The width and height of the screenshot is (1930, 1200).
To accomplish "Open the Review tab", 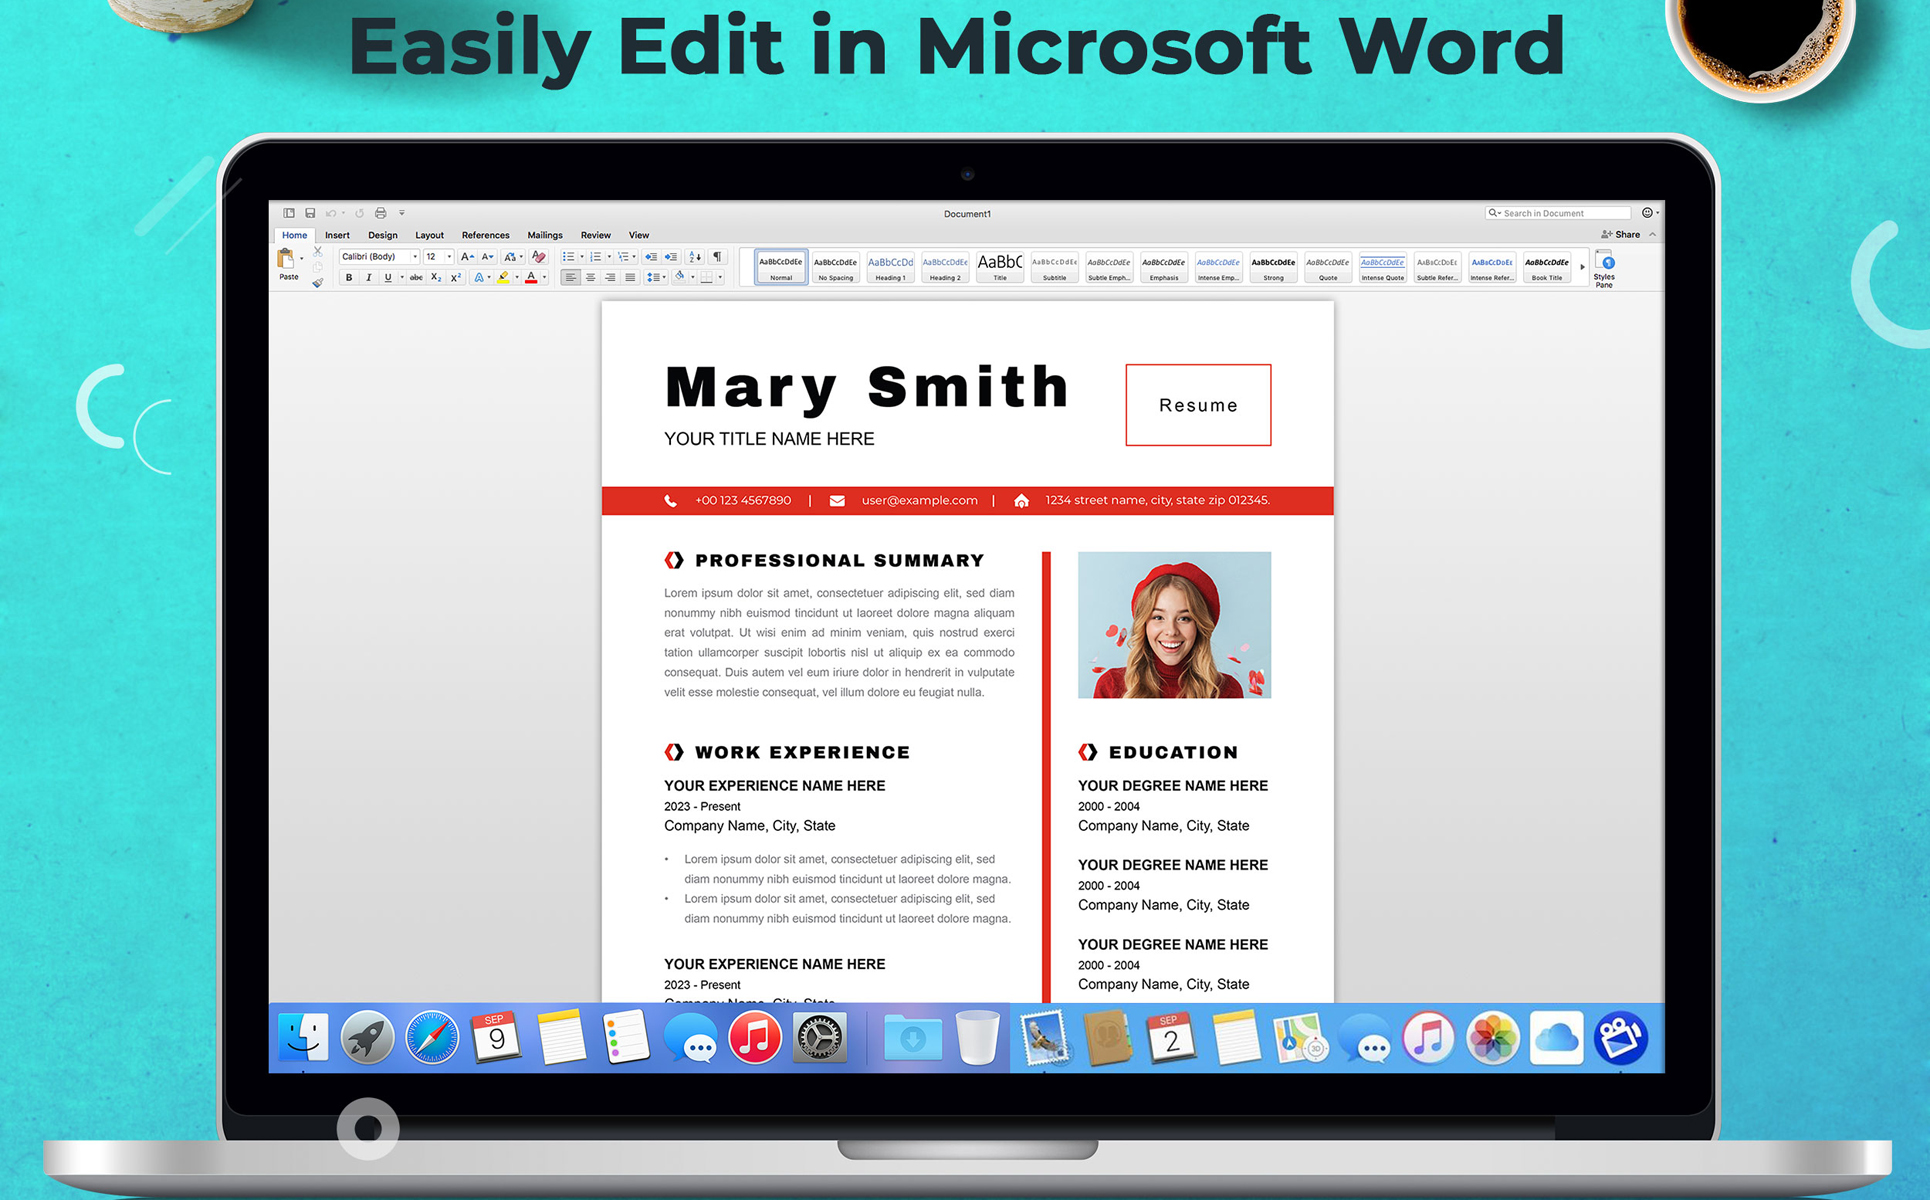I will pyautogui.click(x=595, y=235).
